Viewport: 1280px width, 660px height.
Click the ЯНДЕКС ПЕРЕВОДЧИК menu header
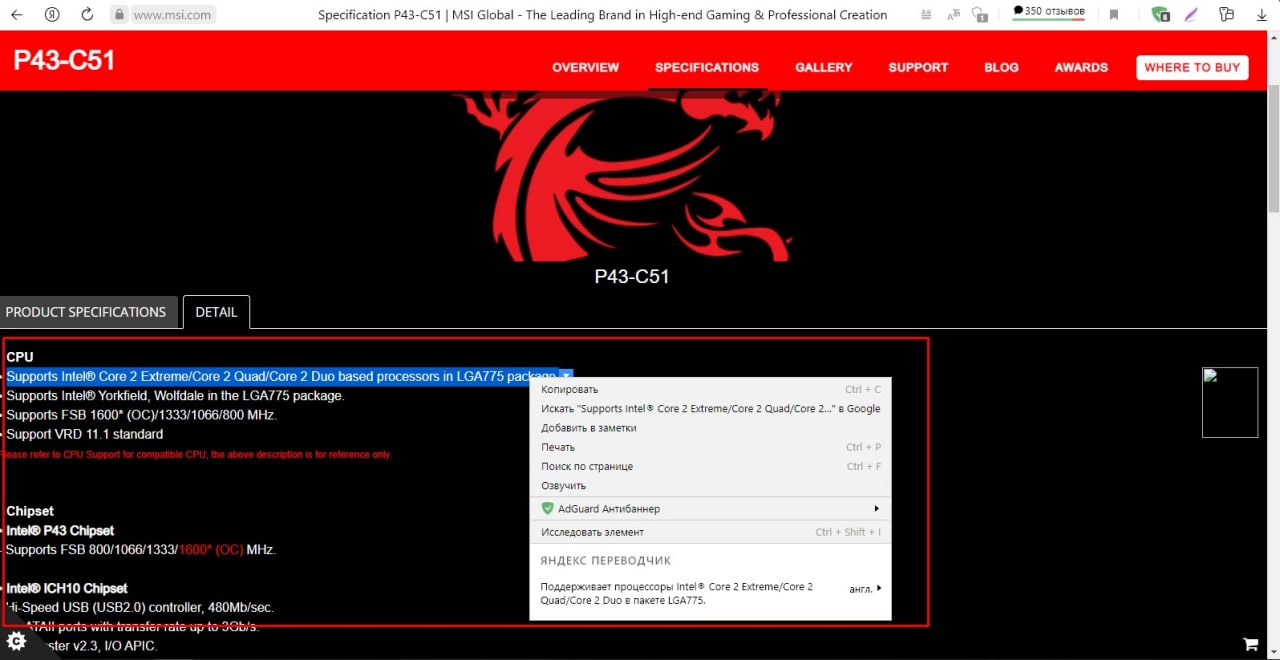(x=606, y=561)
